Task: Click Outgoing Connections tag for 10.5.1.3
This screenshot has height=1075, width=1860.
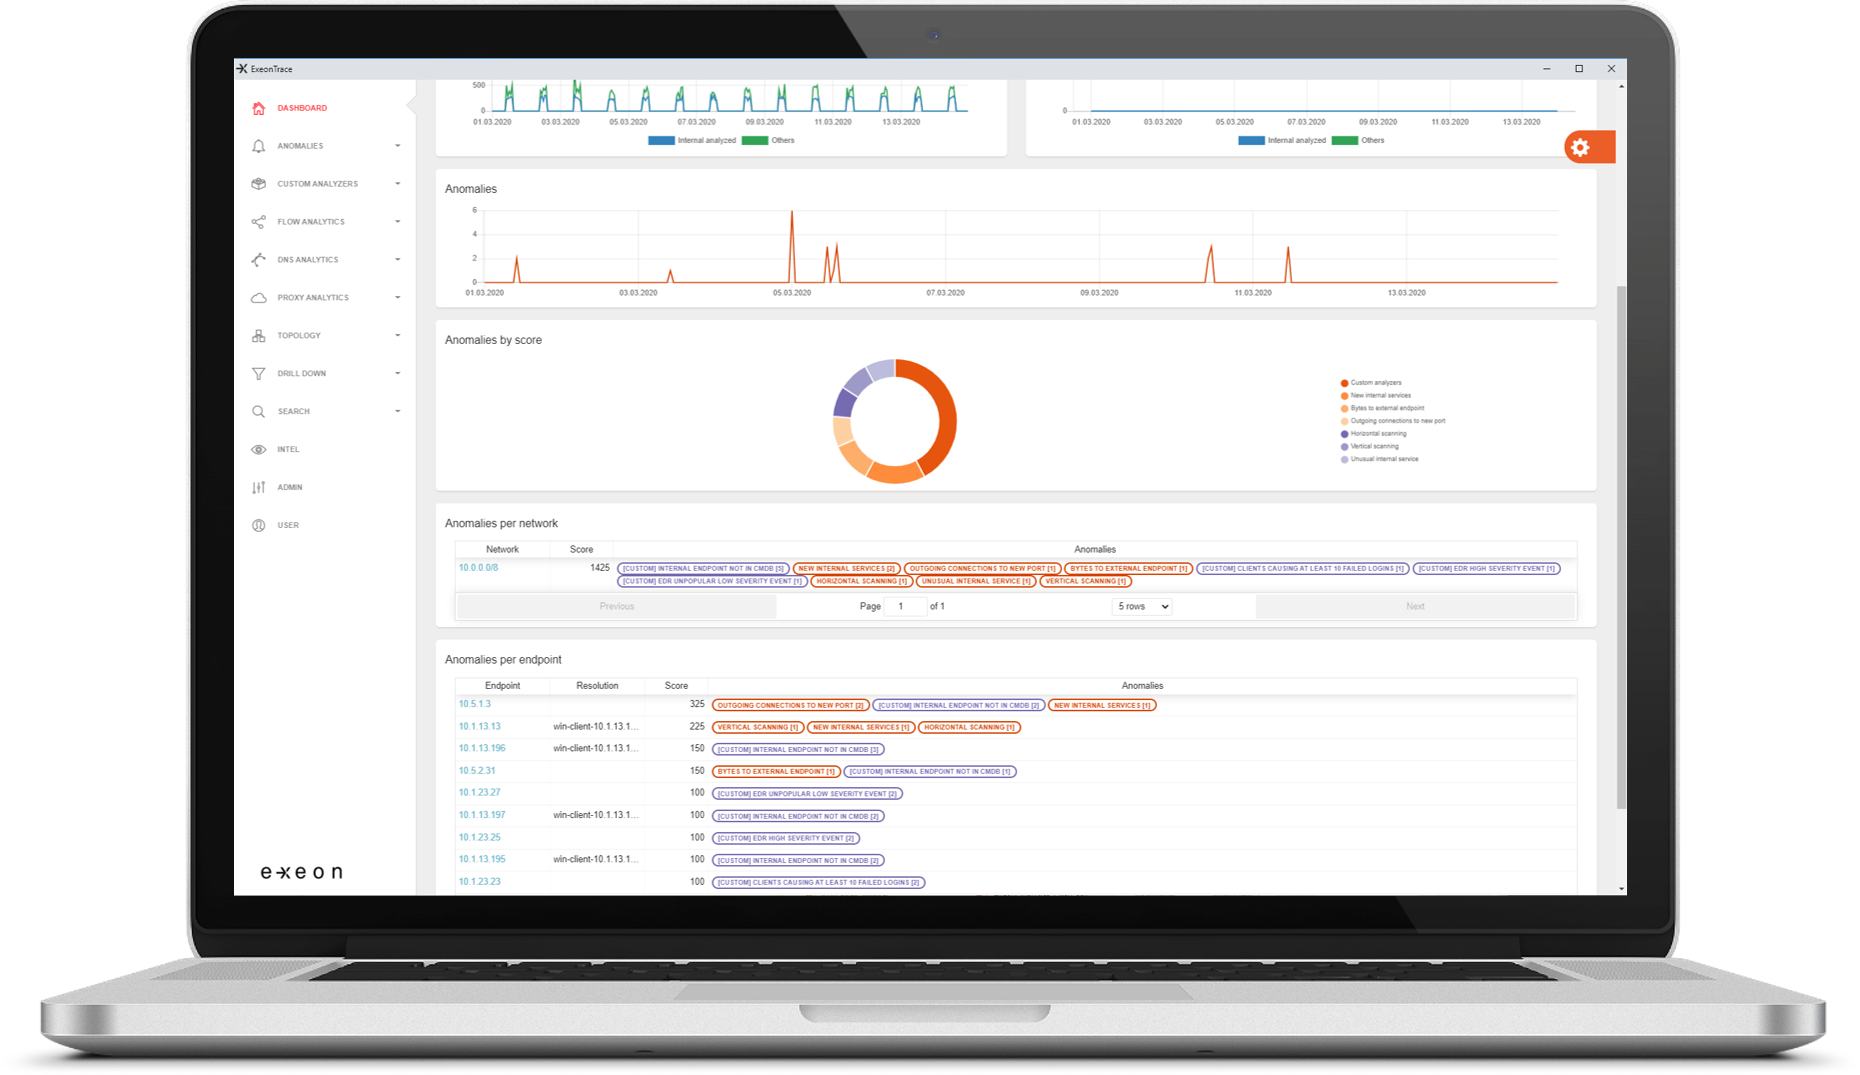Action: pos(790,705)
